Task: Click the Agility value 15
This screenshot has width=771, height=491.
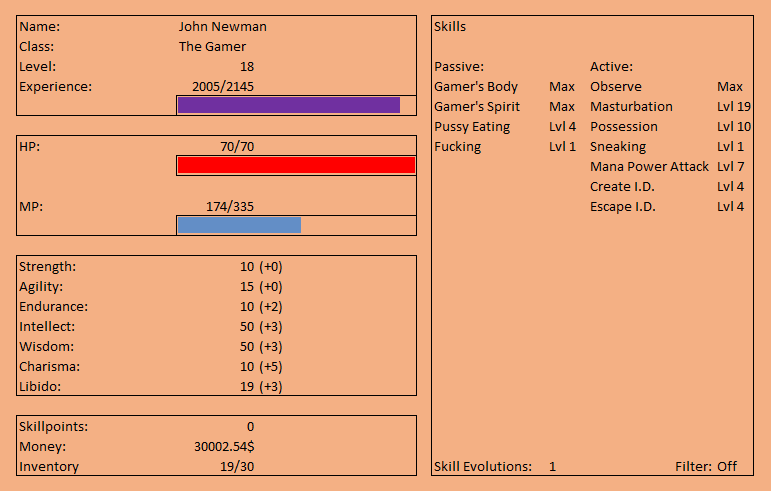Action: [247, 287]
